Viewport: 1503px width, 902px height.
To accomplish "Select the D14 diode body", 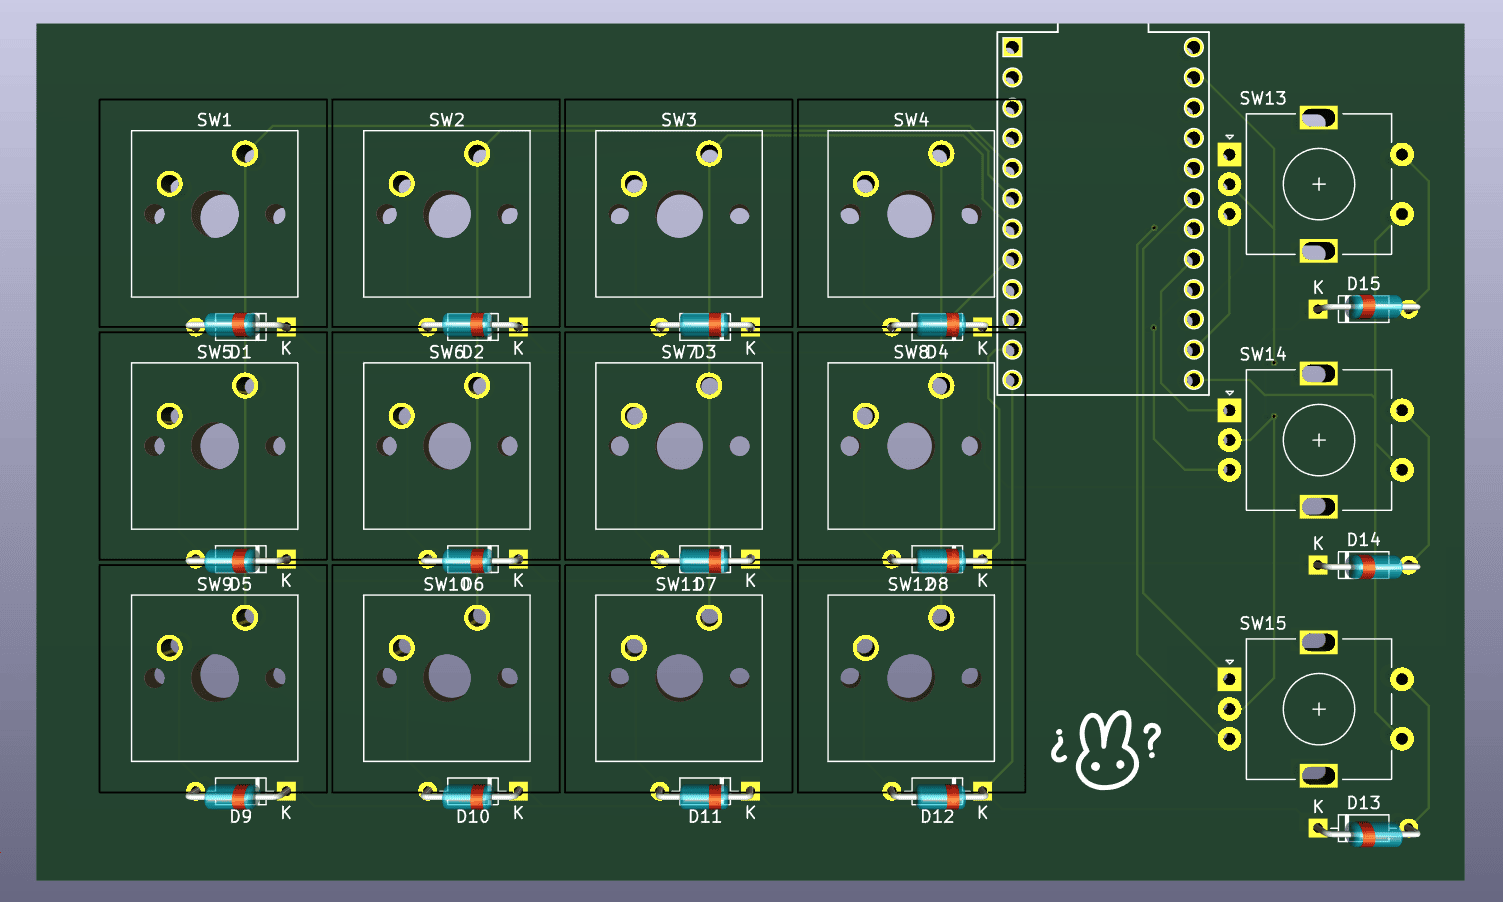I will click(x=1367, y=567).
